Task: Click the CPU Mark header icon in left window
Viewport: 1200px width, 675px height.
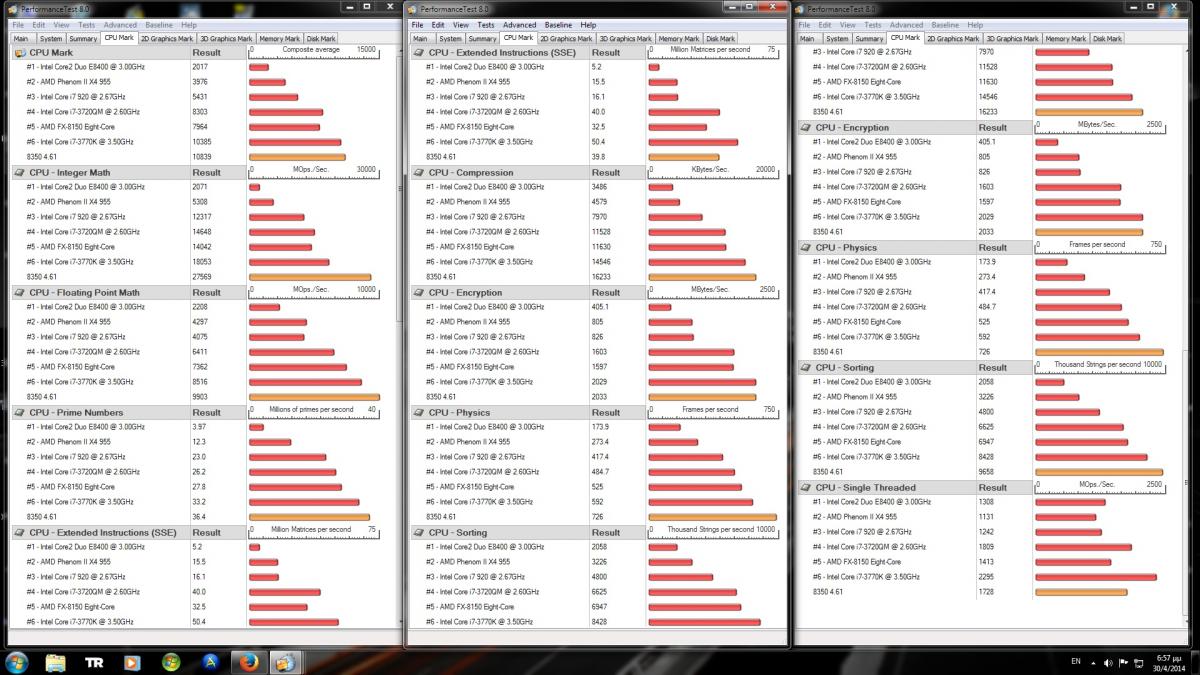Action: click(20, 52)
